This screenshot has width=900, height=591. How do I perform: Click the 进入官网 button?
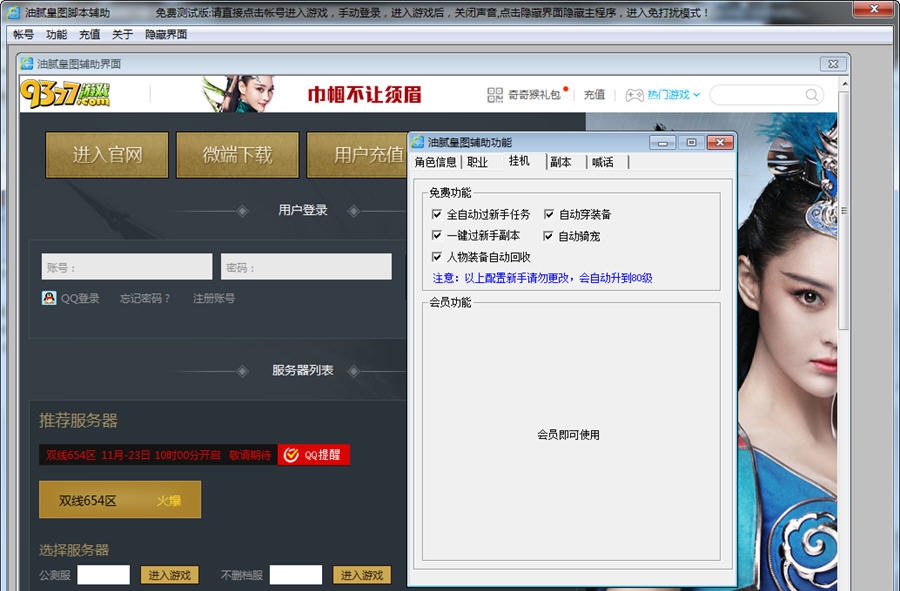pos(105,155)
